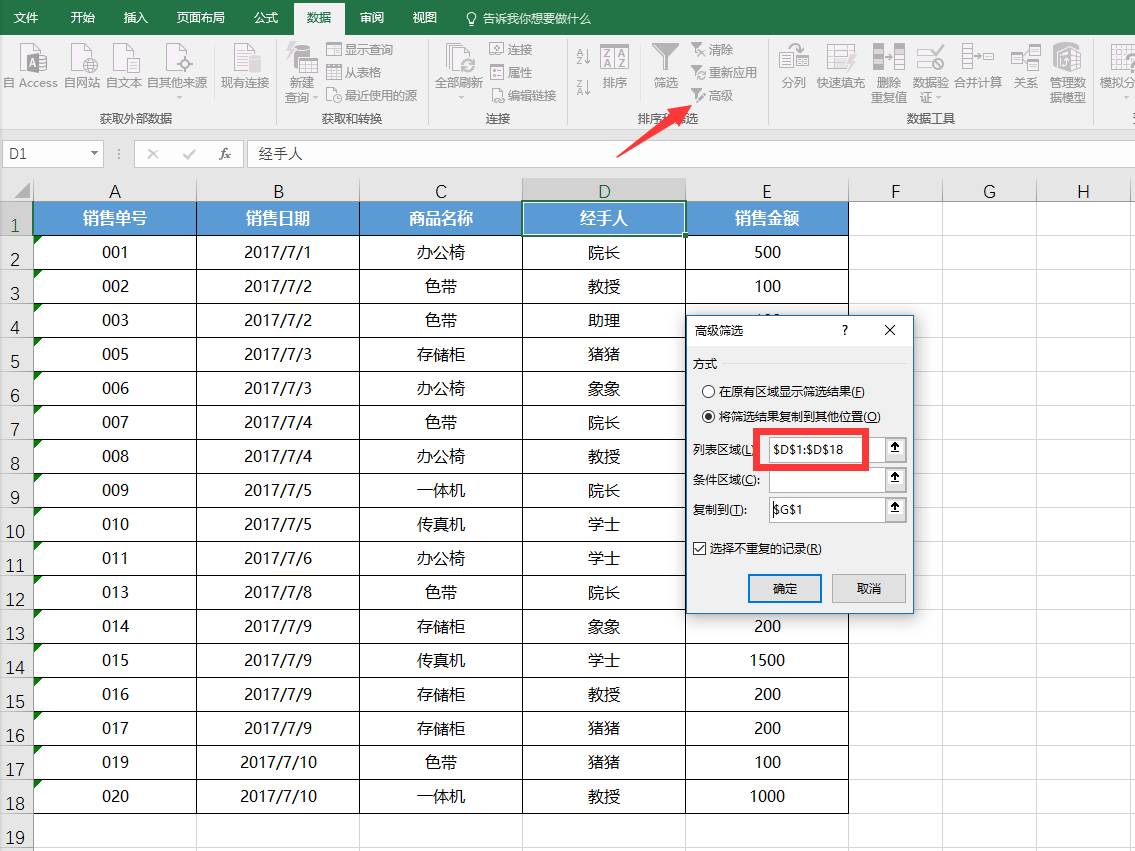This screenshot has height=851, width=1135.
Task: Switch to the Insert (插入) tab
Action: coord(135,17)
